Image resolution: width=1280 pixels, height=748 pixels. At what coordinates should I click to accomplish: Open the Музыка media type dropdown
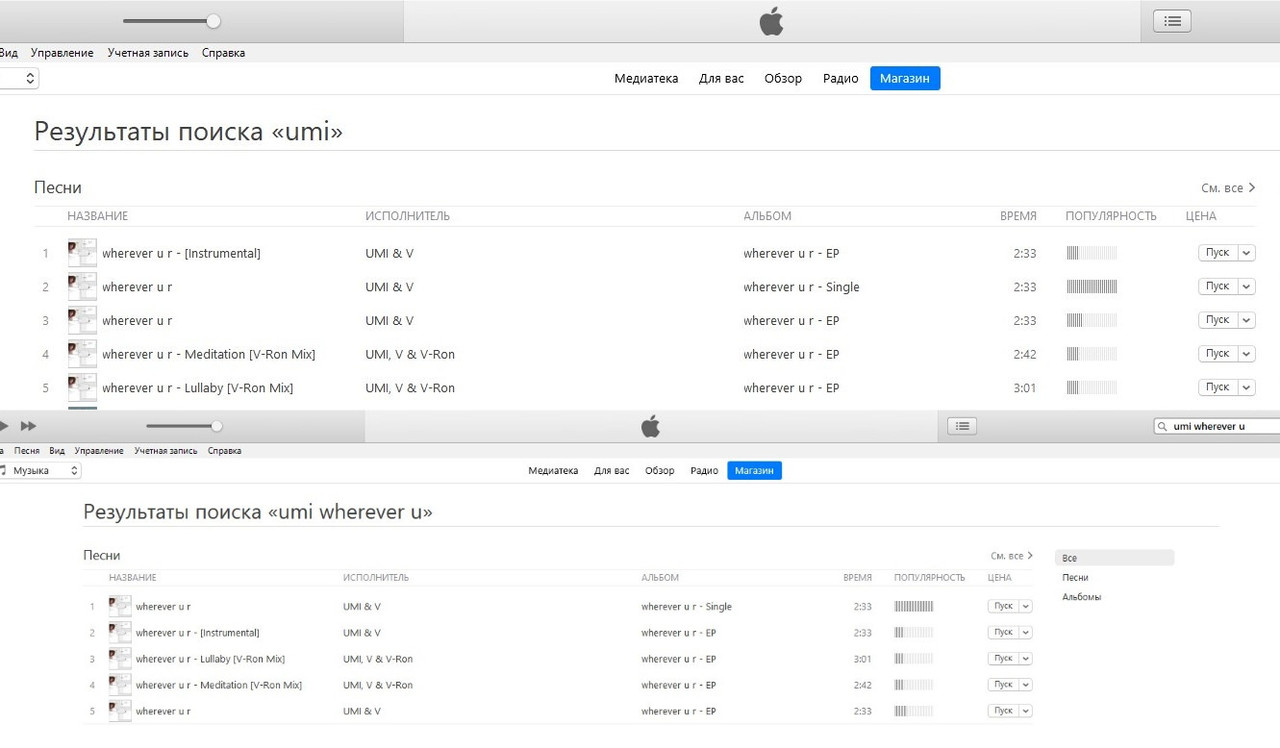(41, 470)
